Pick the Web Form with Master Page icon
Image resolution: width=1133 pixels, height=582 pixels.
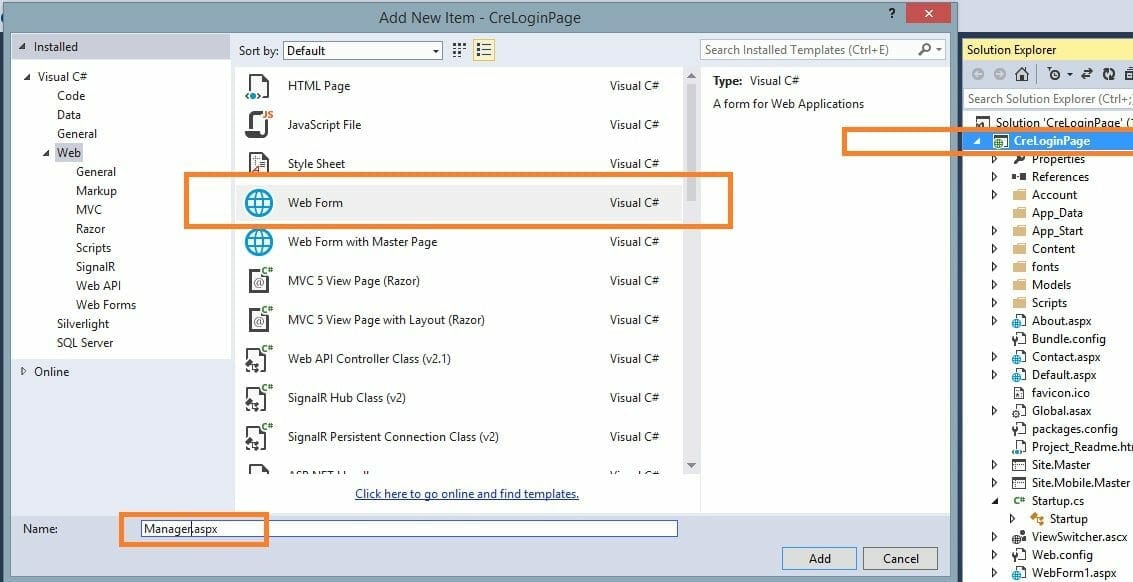coord(258,242)
